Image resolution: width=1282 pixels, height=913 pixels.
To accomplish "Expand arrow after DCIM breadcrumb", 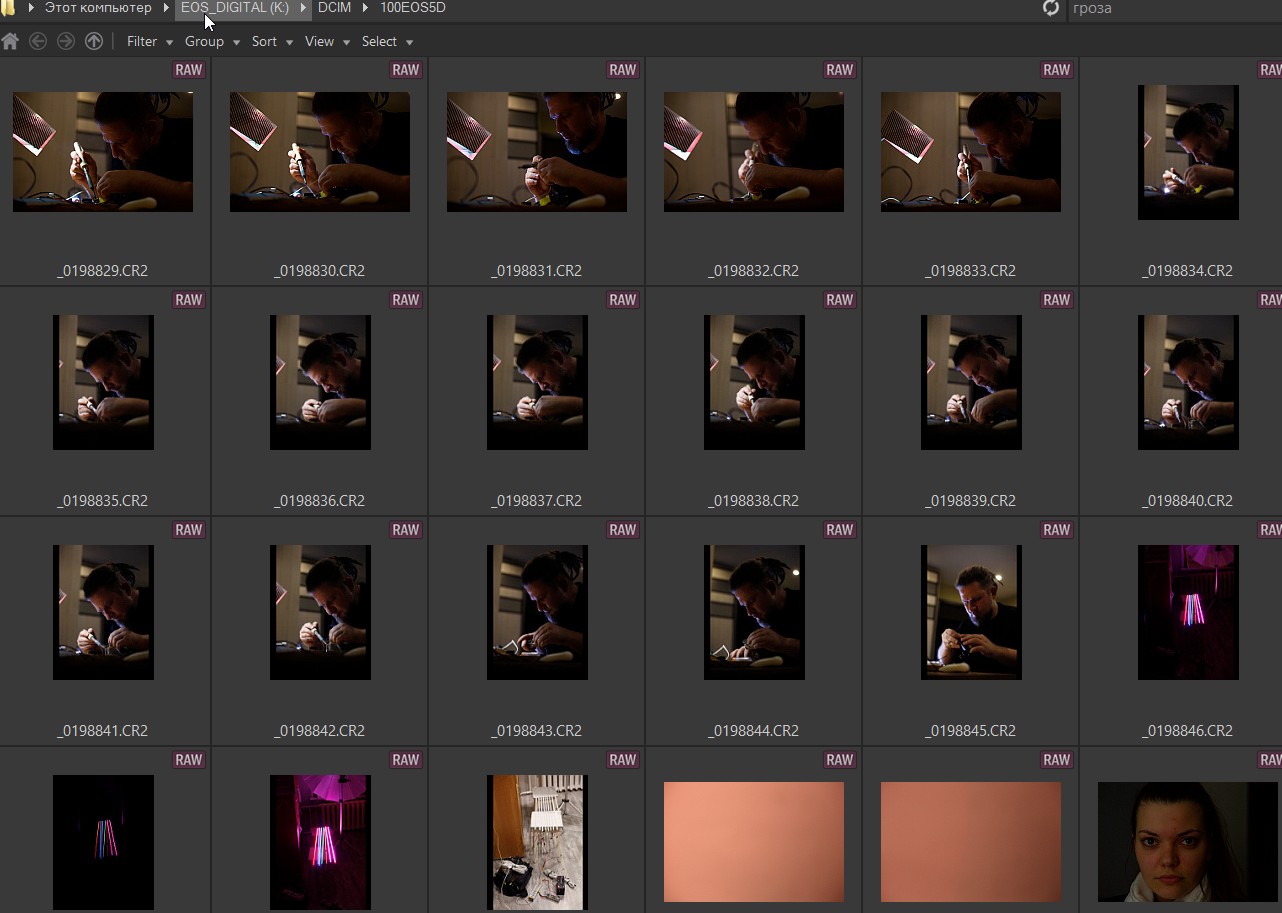I will click(x=366, y=8).
